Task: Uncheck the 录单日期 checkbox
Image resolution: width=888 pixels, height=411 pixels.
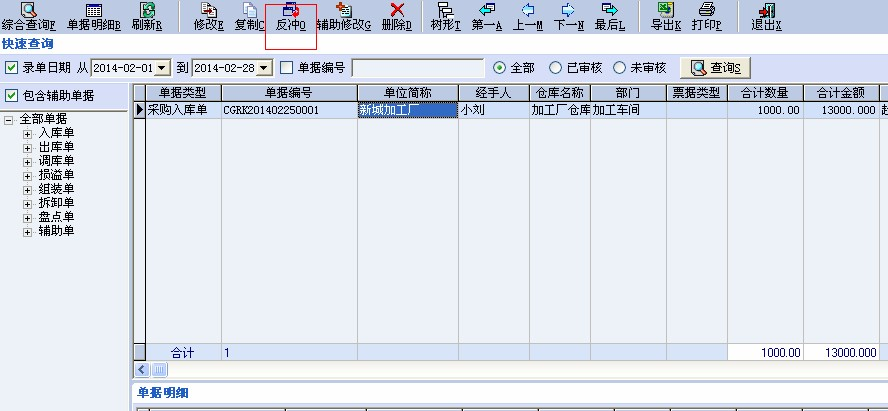Action: 11,68
